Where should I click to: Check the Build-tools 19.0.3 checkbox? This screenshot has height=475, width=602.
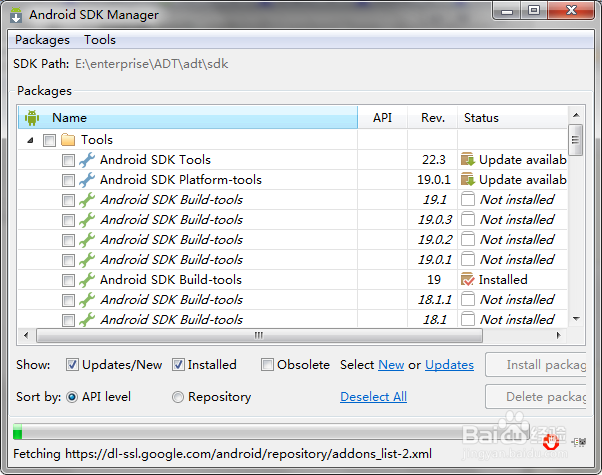[x=68, y=220]
